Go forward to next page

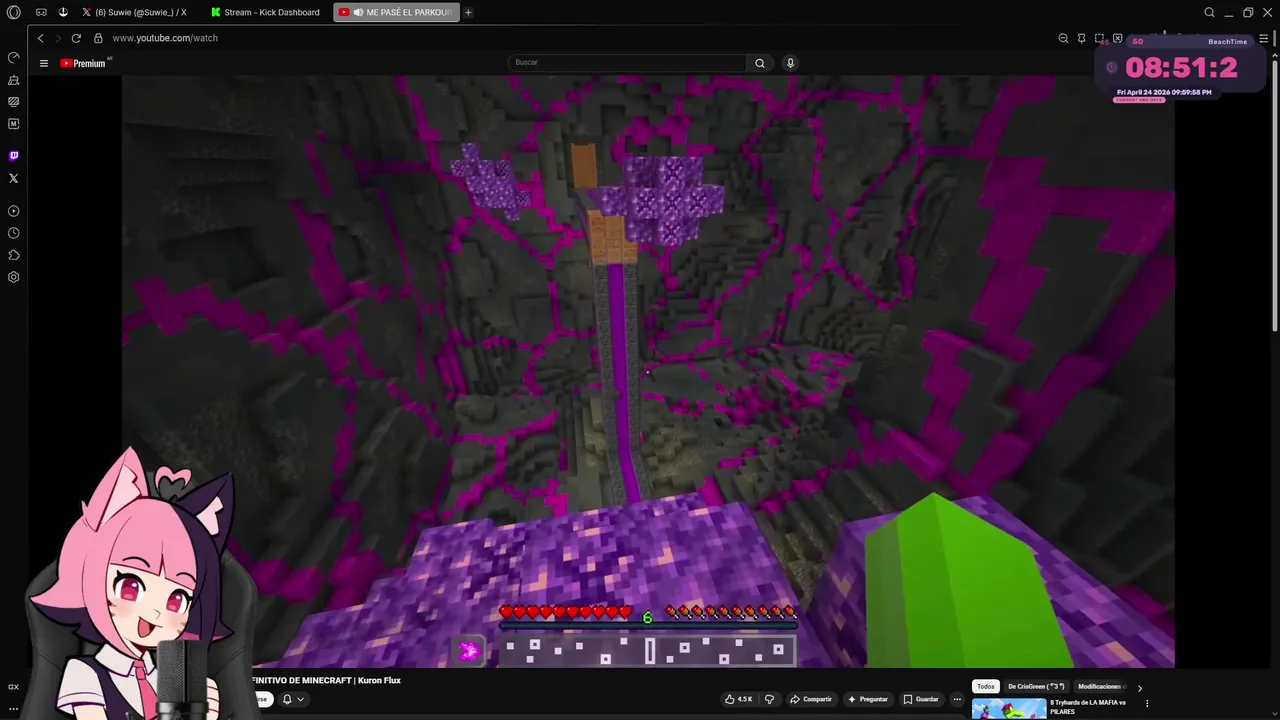tap(58, 38)
